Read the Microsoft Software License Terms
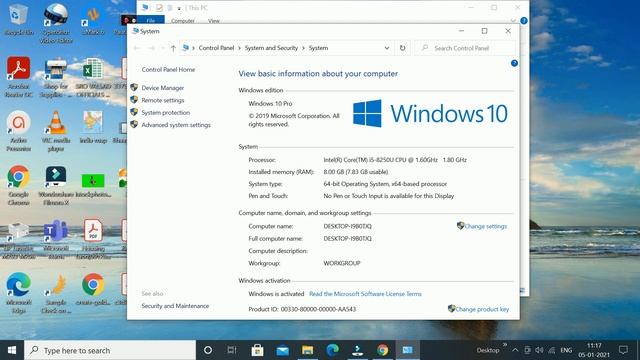 (365, 294)
